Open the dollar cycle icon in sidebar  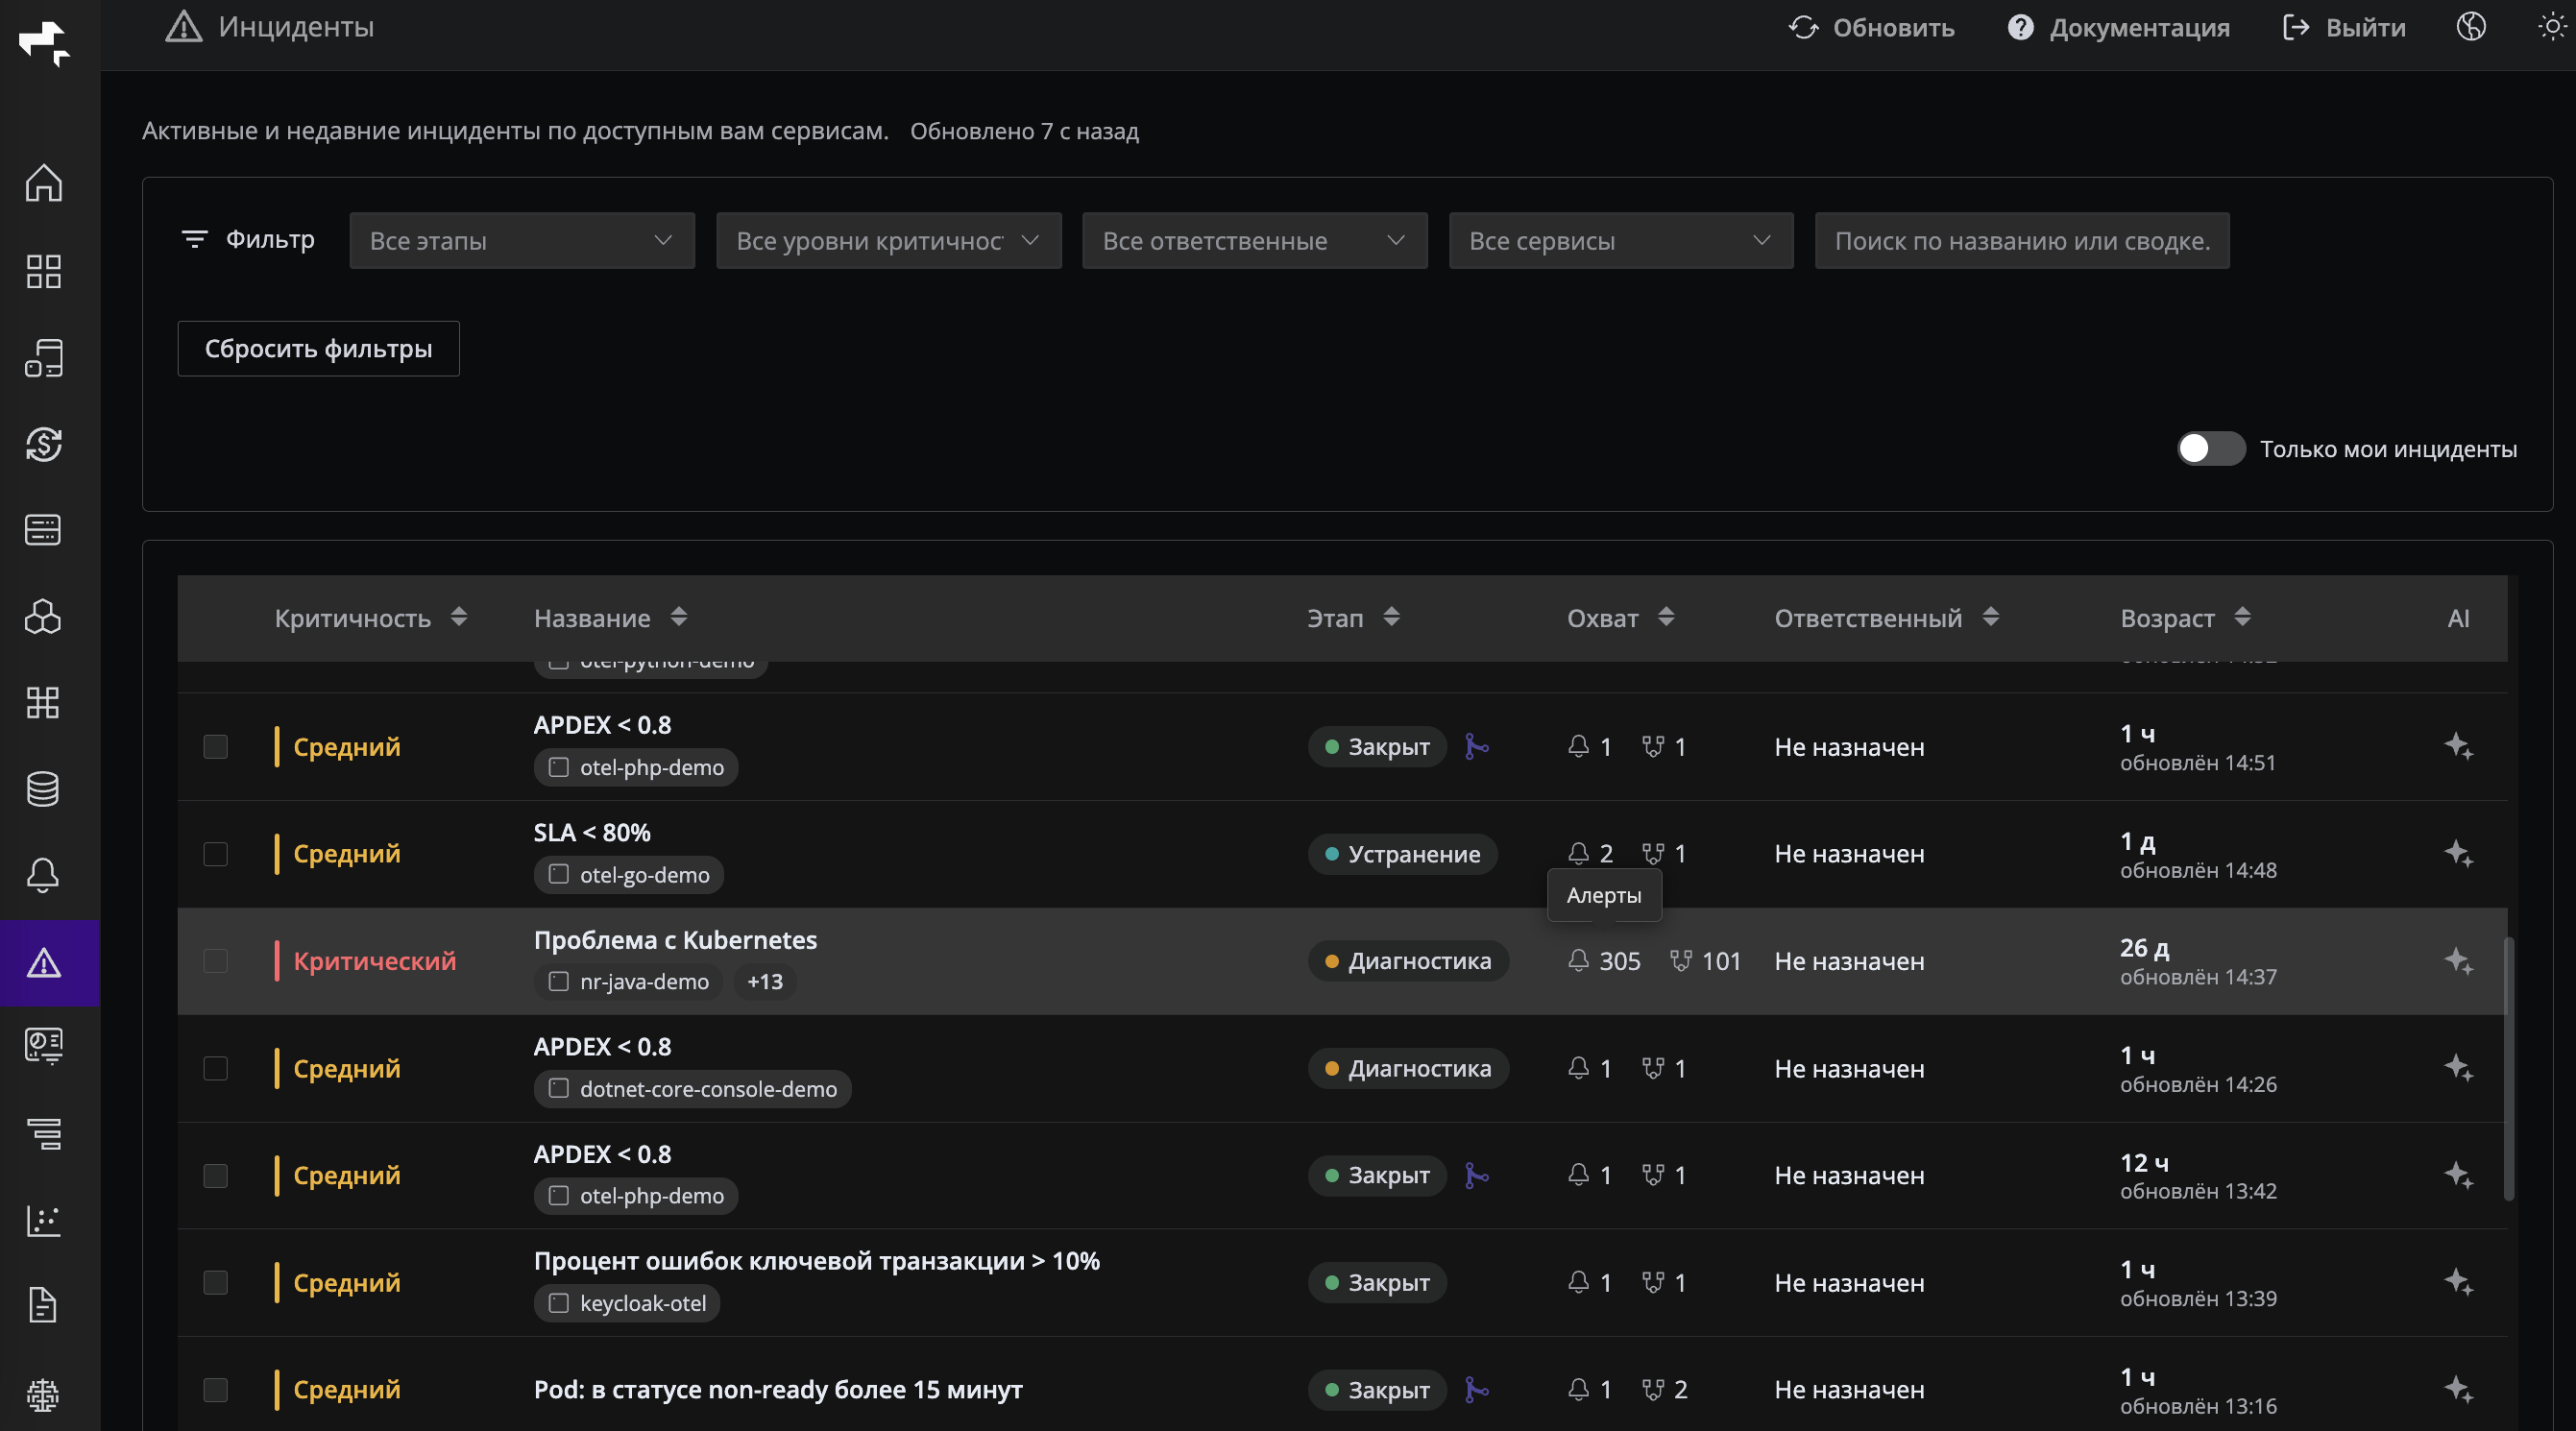tap(43, 444)
